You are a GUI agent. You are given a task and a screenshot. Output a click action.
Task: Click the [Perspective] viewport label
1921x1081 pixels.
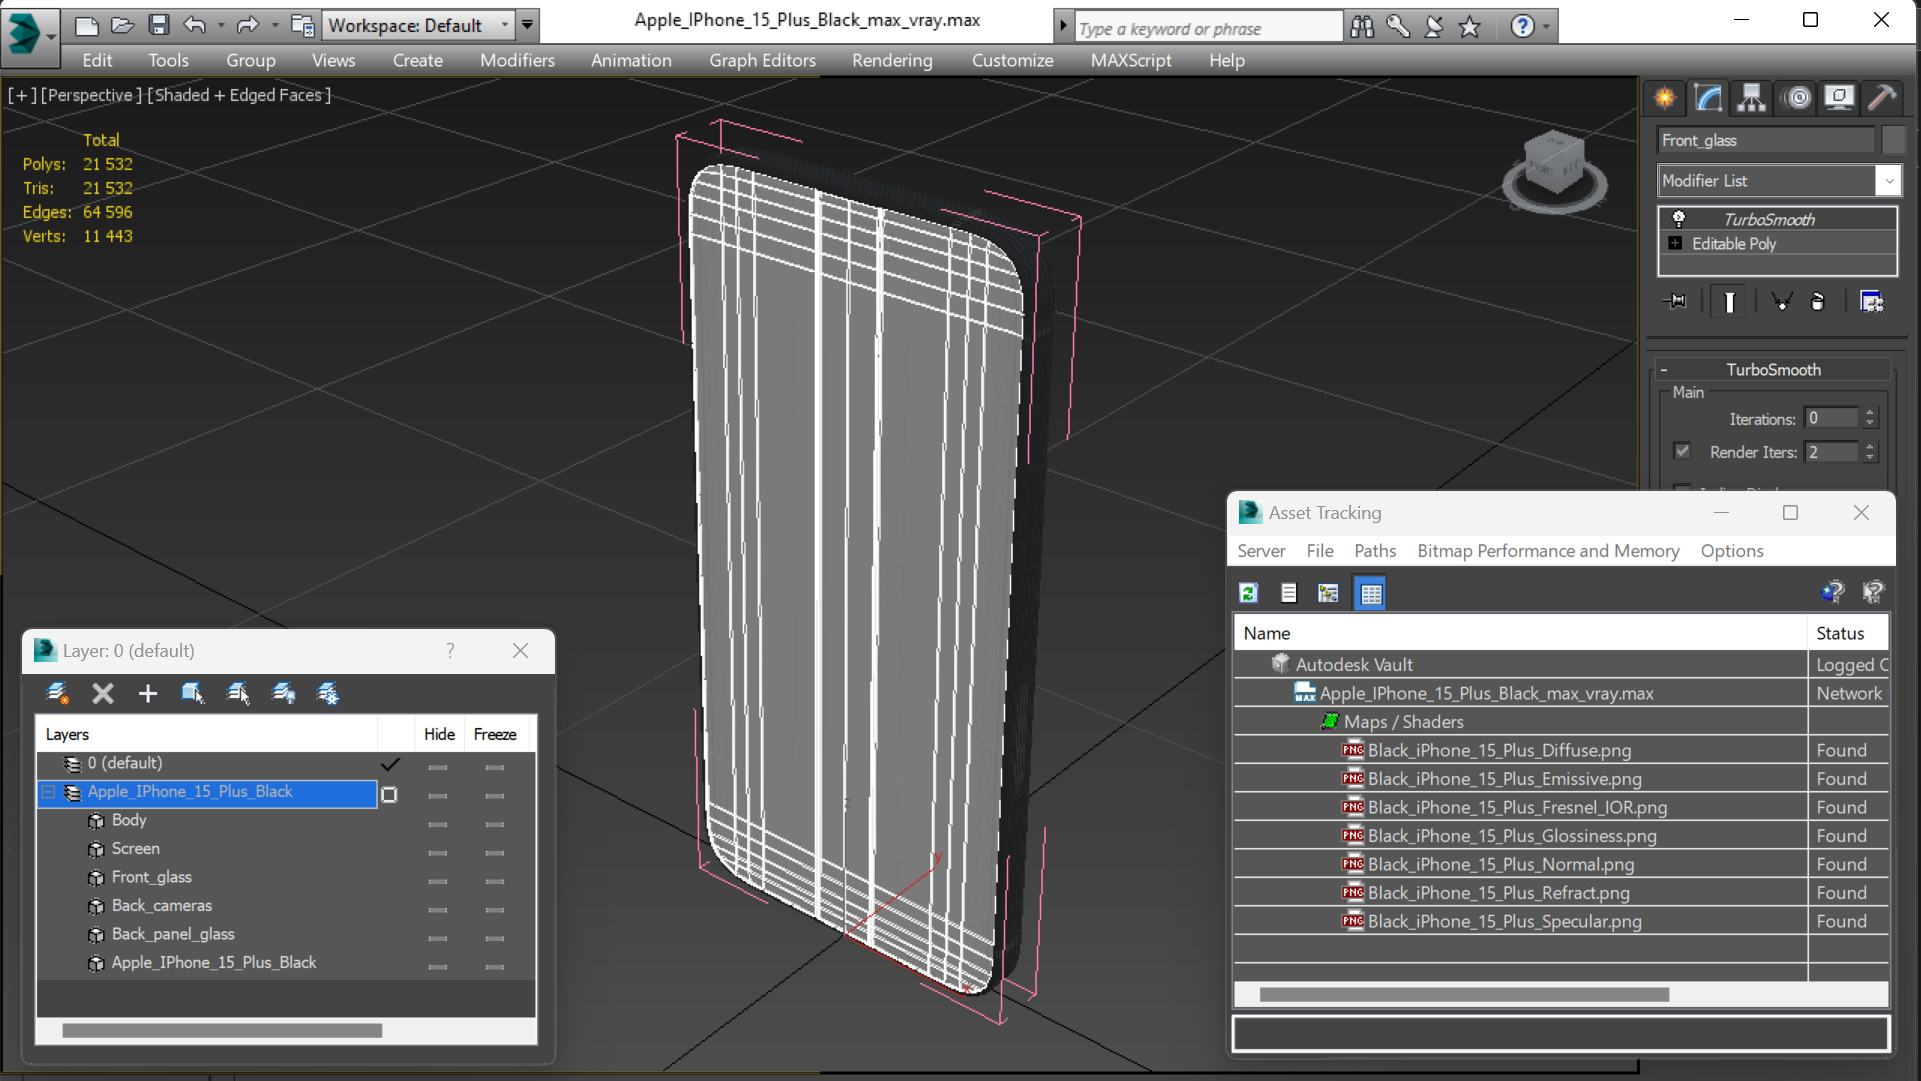click(89, 95)
